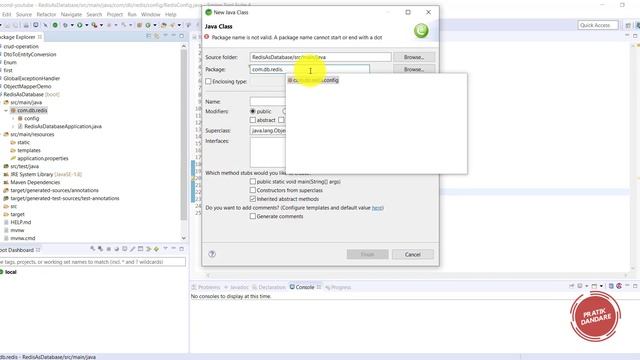
Task: Select the local node in Boot Dashboard
Action: pos(11,272)
